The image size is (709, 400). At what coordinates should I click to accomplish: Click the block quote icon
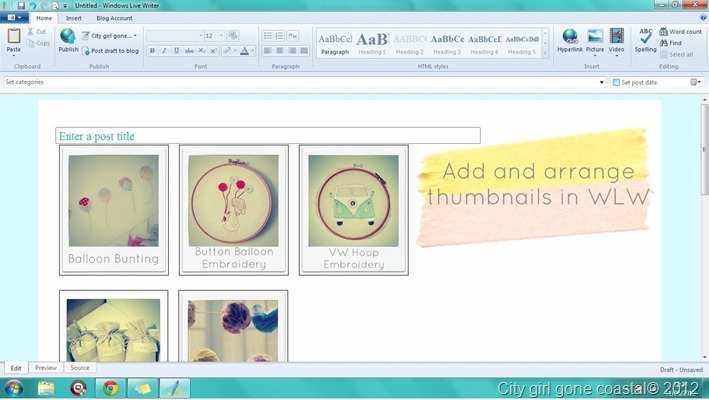[293, 36]
